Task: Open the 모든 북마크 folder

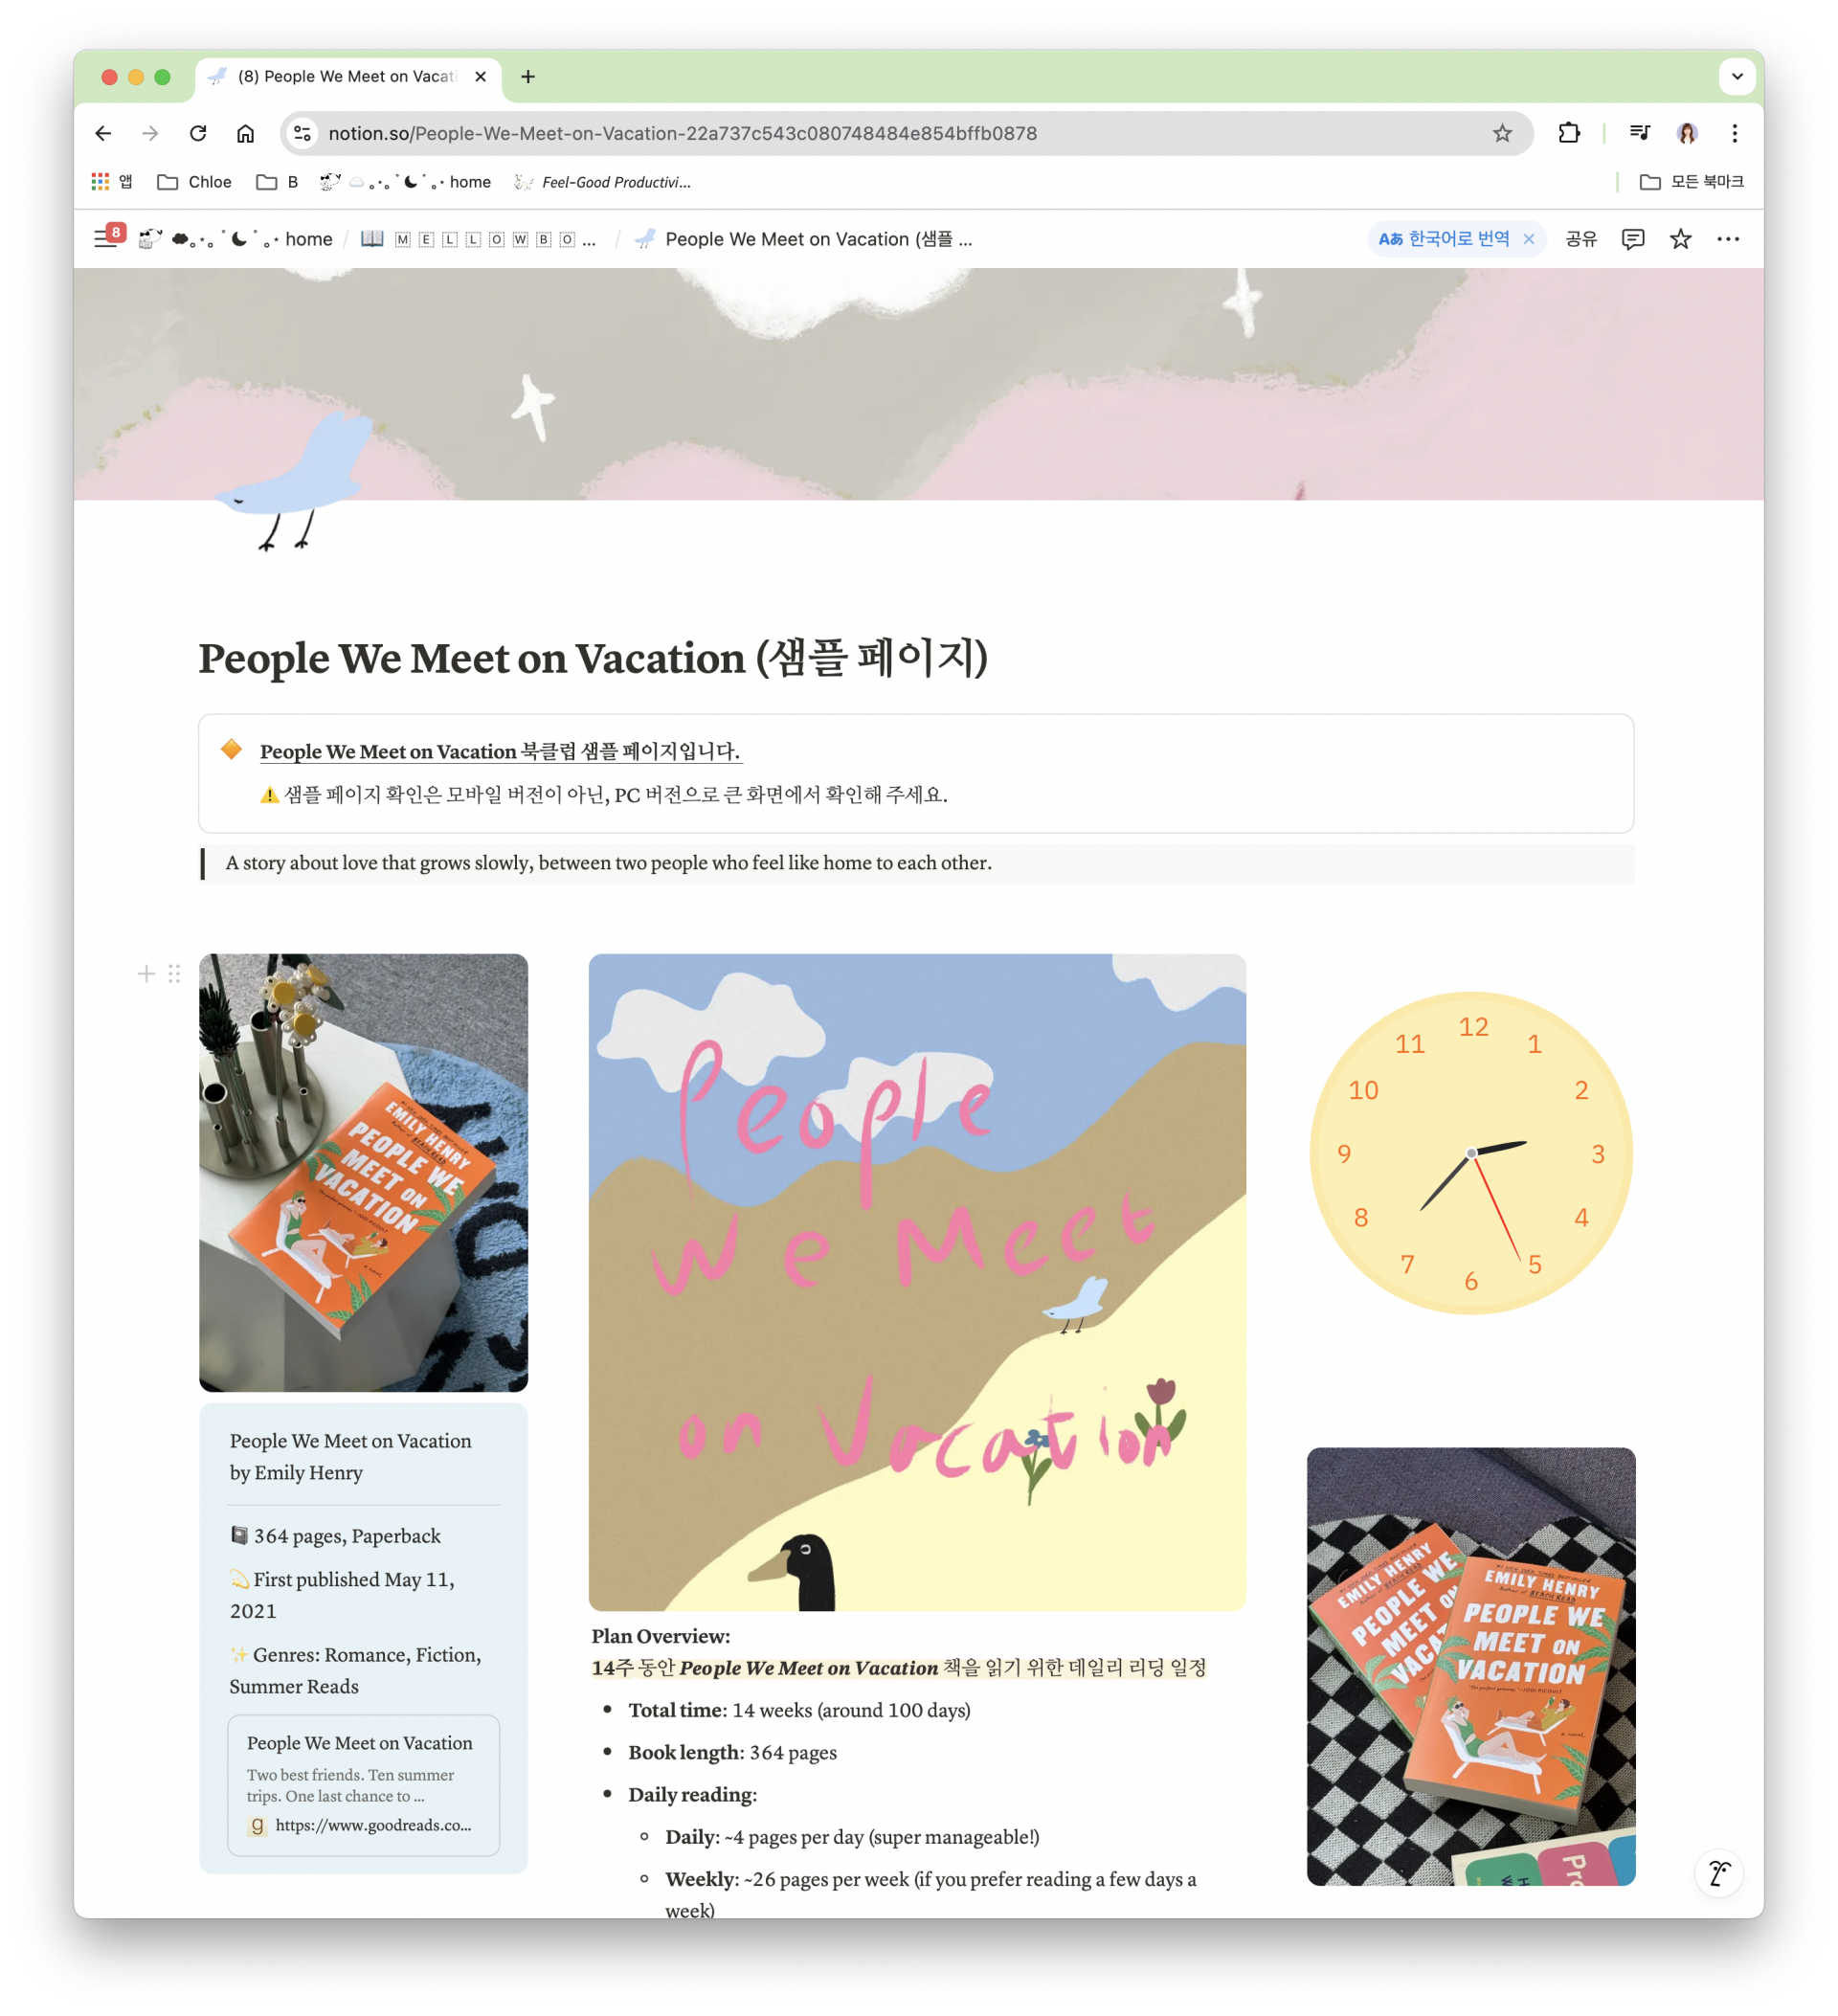Action: tap(1692, 182)
